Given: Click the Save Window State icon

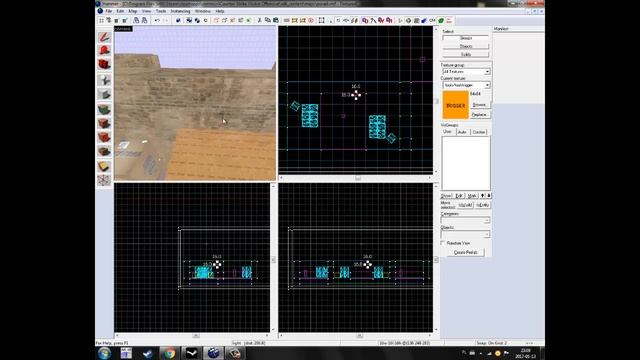Looking at the screenshot, I should pyautogui.click(x=144, y=20).
